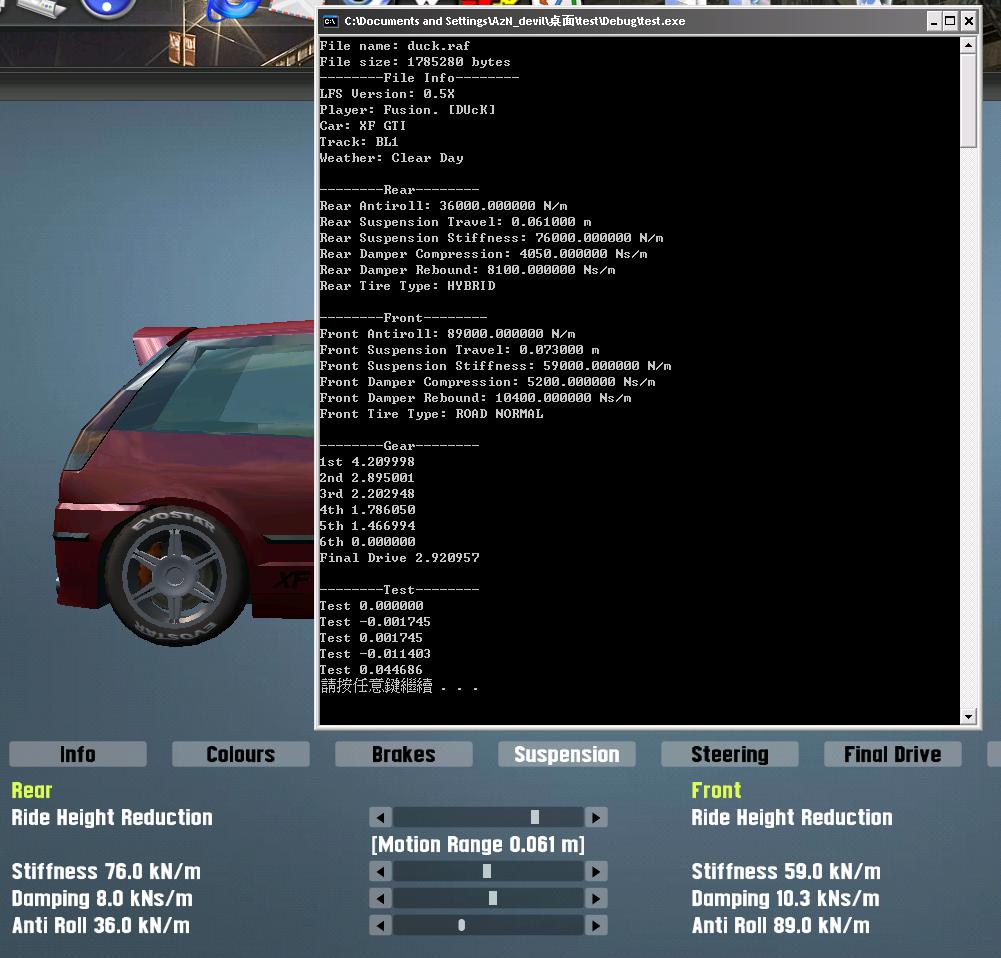
Task: Increase Damping with right arrow
Action: click(596, 899)
